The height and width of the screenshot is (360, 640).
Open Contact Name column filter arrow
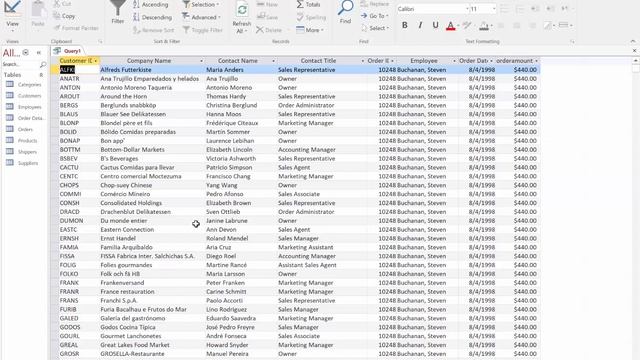(x=273, y=61)
